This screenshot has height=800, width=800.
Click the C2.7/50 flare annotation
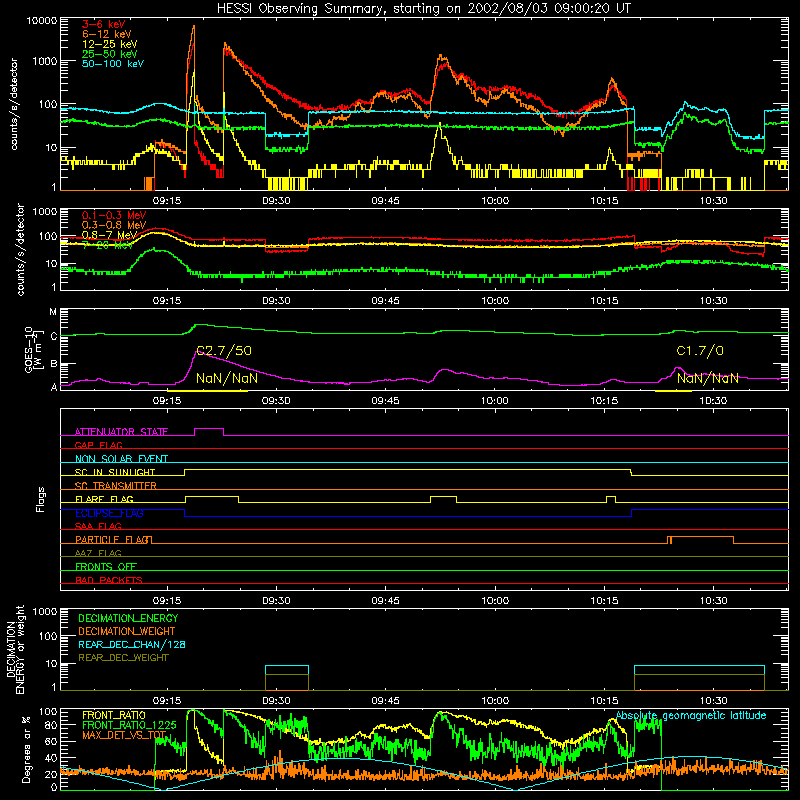(x=223, y=351)
